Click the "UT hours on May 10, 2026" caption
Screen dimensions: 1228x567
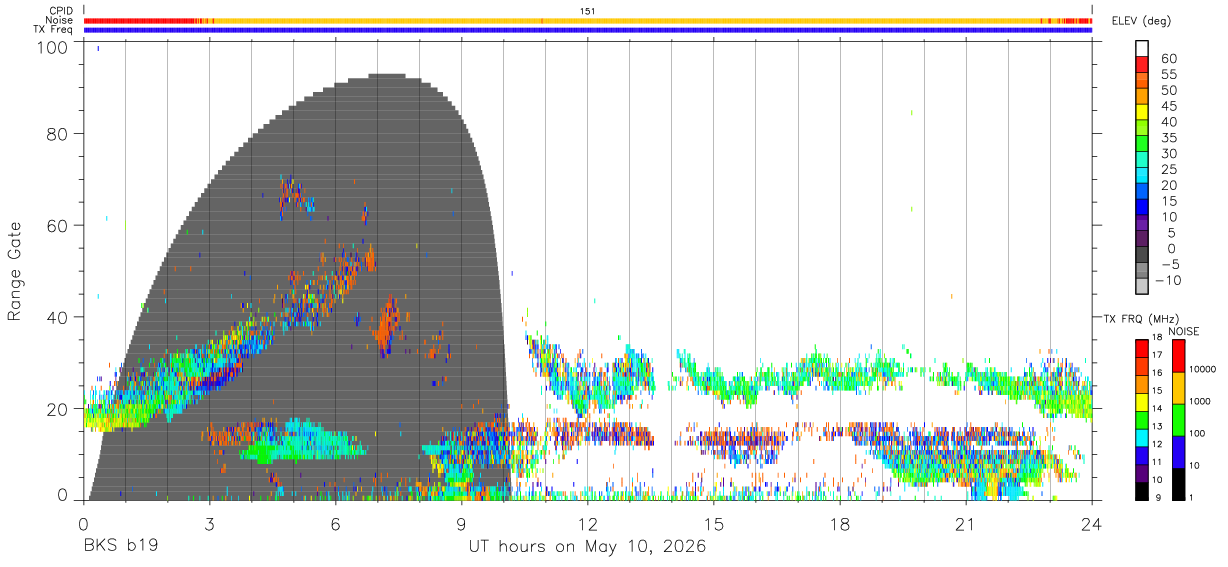click(x=587, y=547)
